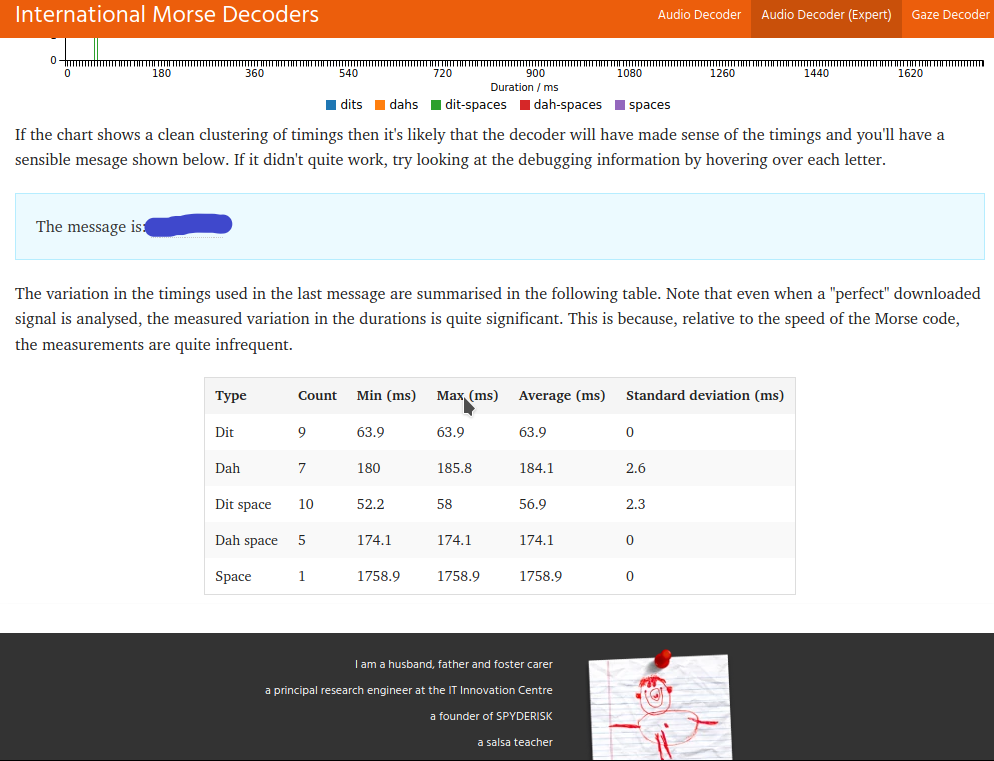Image resolution: width=994 pixels, height=761 pixels.
Task: Select the Dit space table row
Action: pyautogui.click(x=499, y=504)
